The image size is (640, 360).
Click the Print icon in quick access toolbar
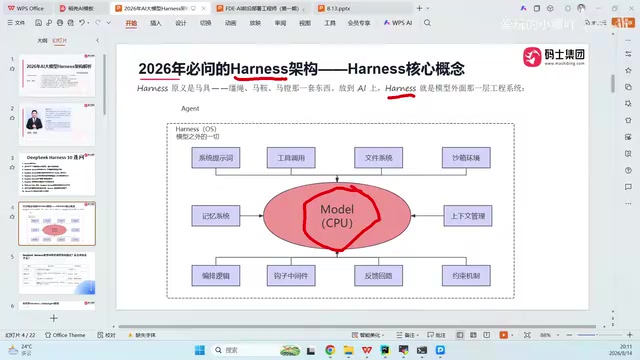coord(60,23)
